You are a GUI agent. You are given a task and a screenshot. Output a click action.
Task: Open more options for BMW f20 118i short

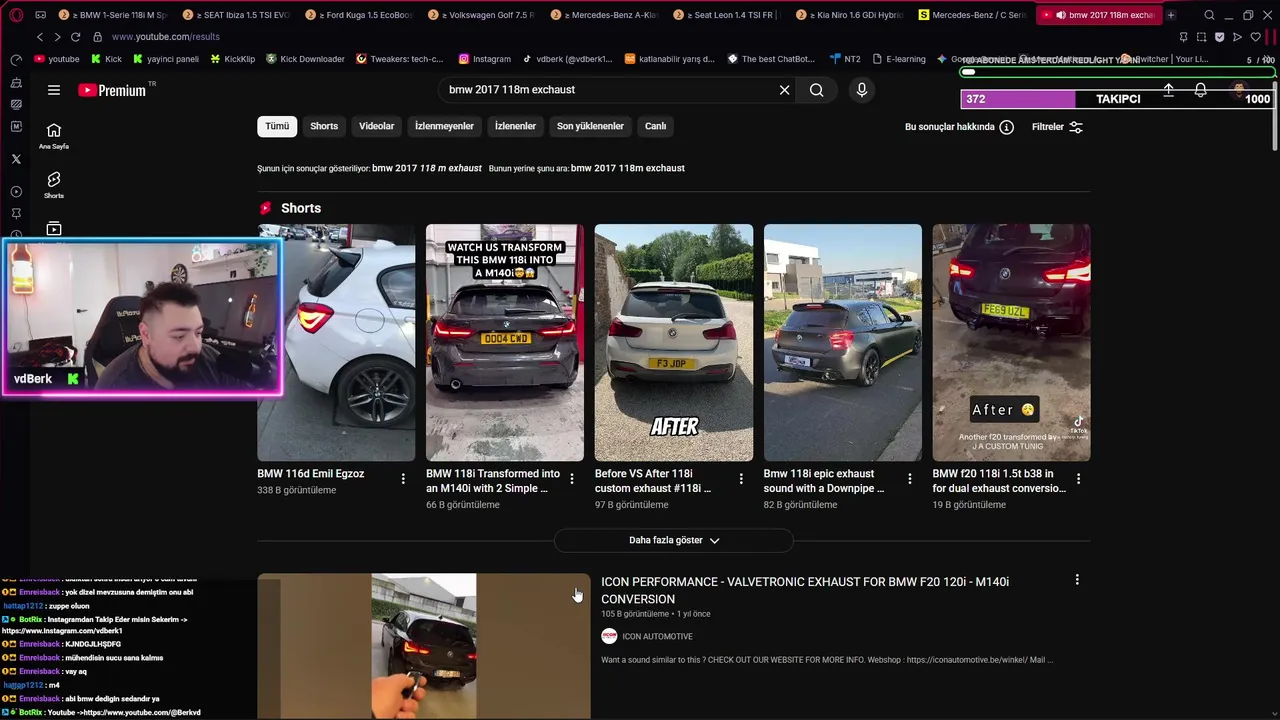(x=1079, y=479)
